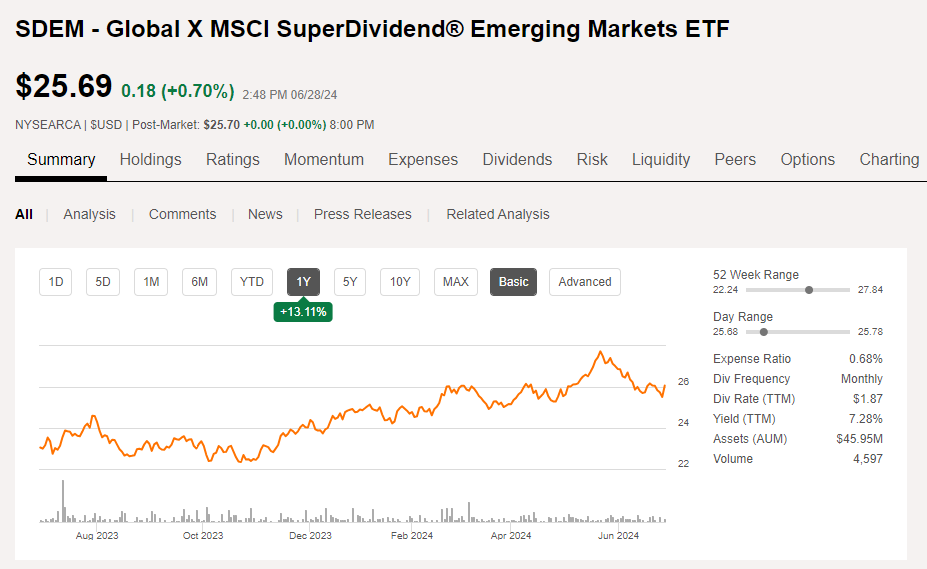
Task: Filter feed by Press Releases
Action: 362,214
